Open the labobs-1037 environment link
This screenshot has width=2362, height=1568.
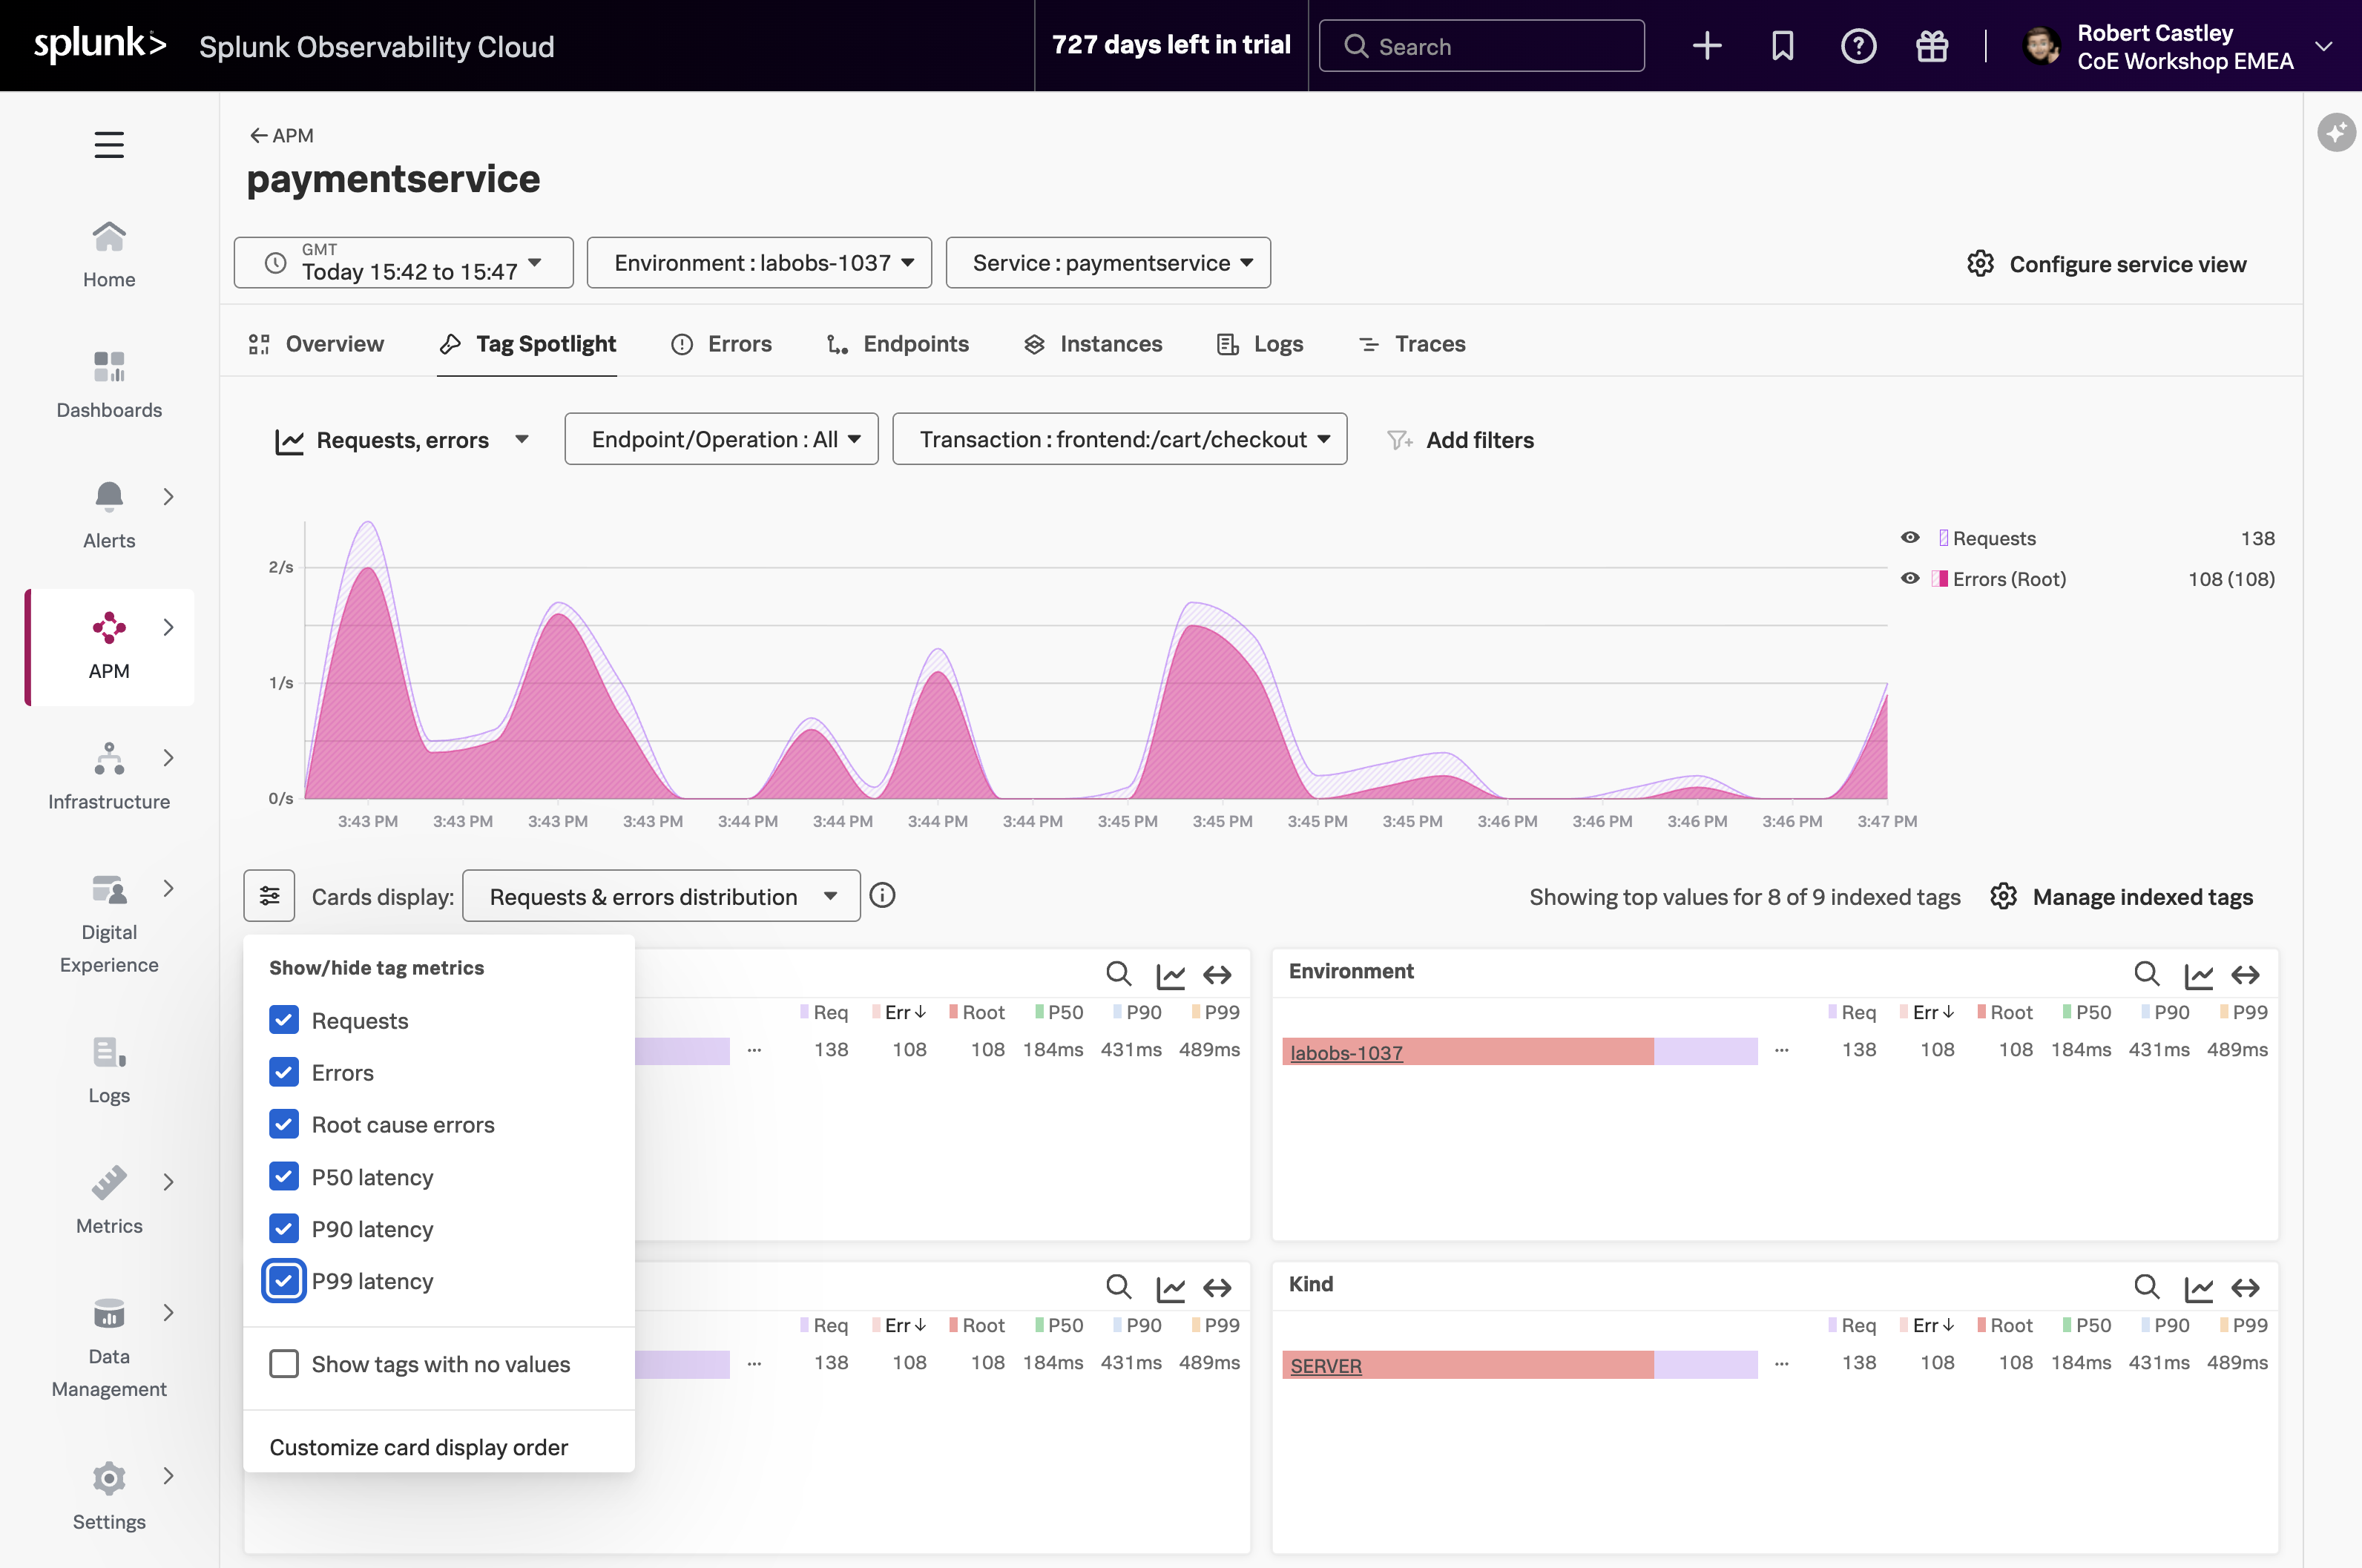(1346, 1053)
